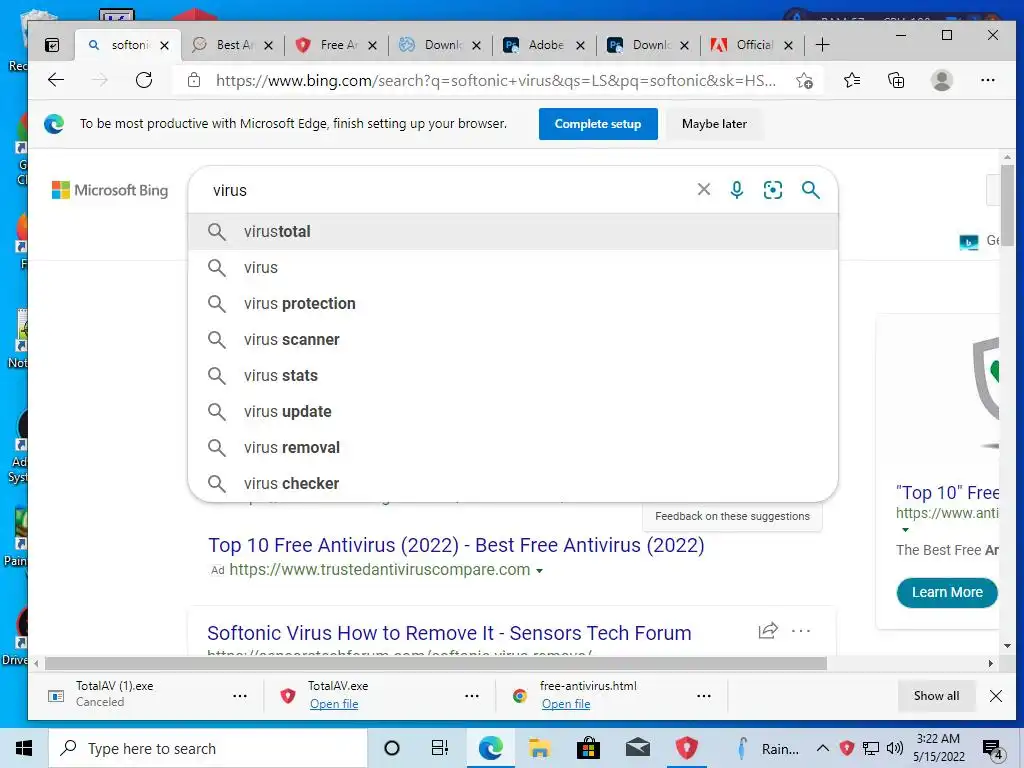Show all downloads
The image size is (1024, 768).
pyautogui.click(x=936, y=696)
